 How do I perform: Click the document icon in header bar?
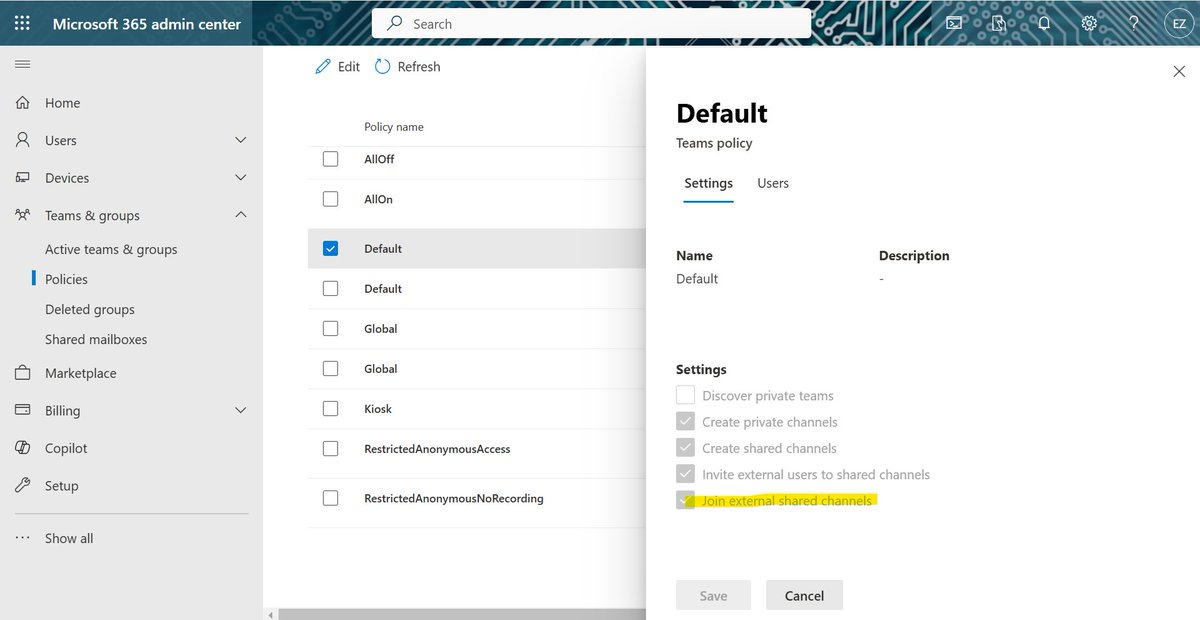tap(998, 23)
